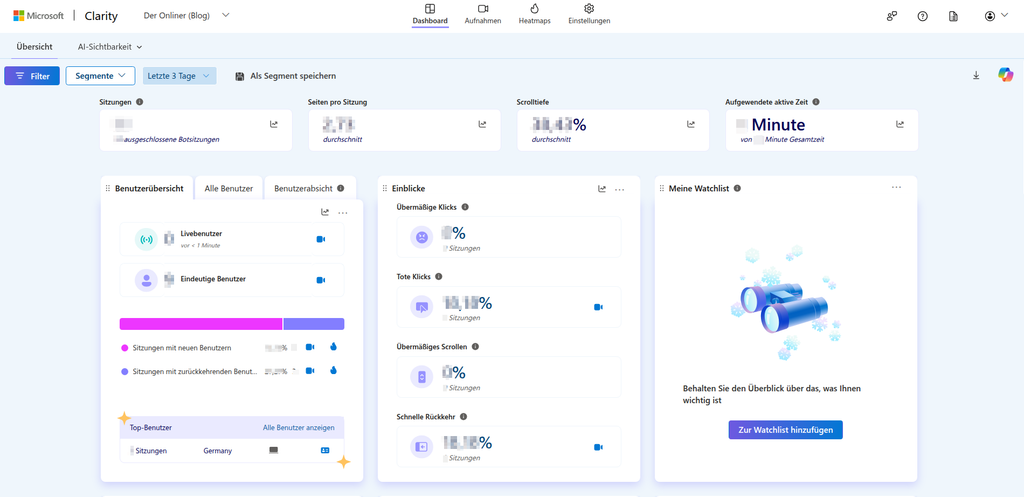Open the documents icon in the header
The width and height of the screenshot is (1024, 497).
click(x=953, y=16)
